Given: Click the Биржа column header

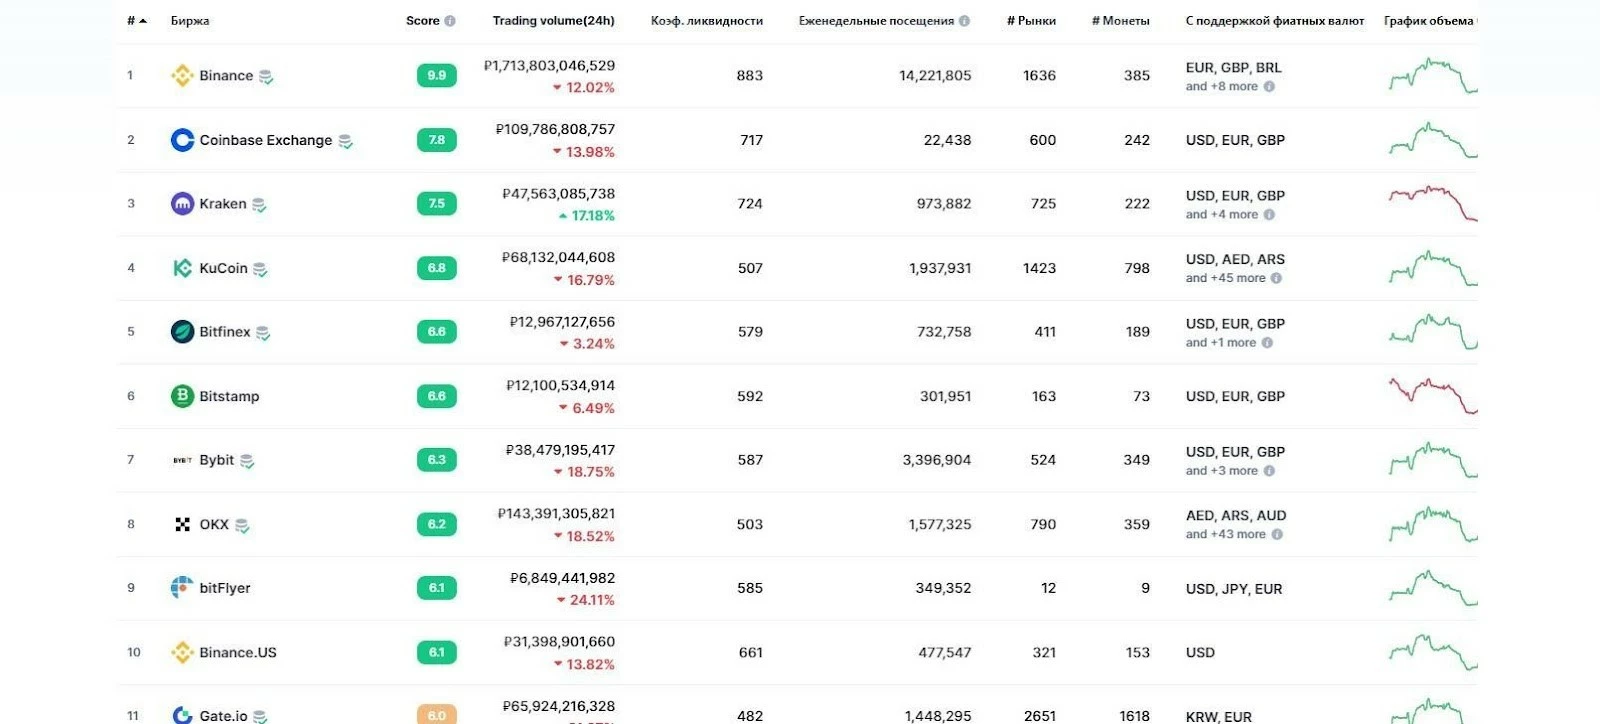Looking at the screenshot, I should coord(190,21).
